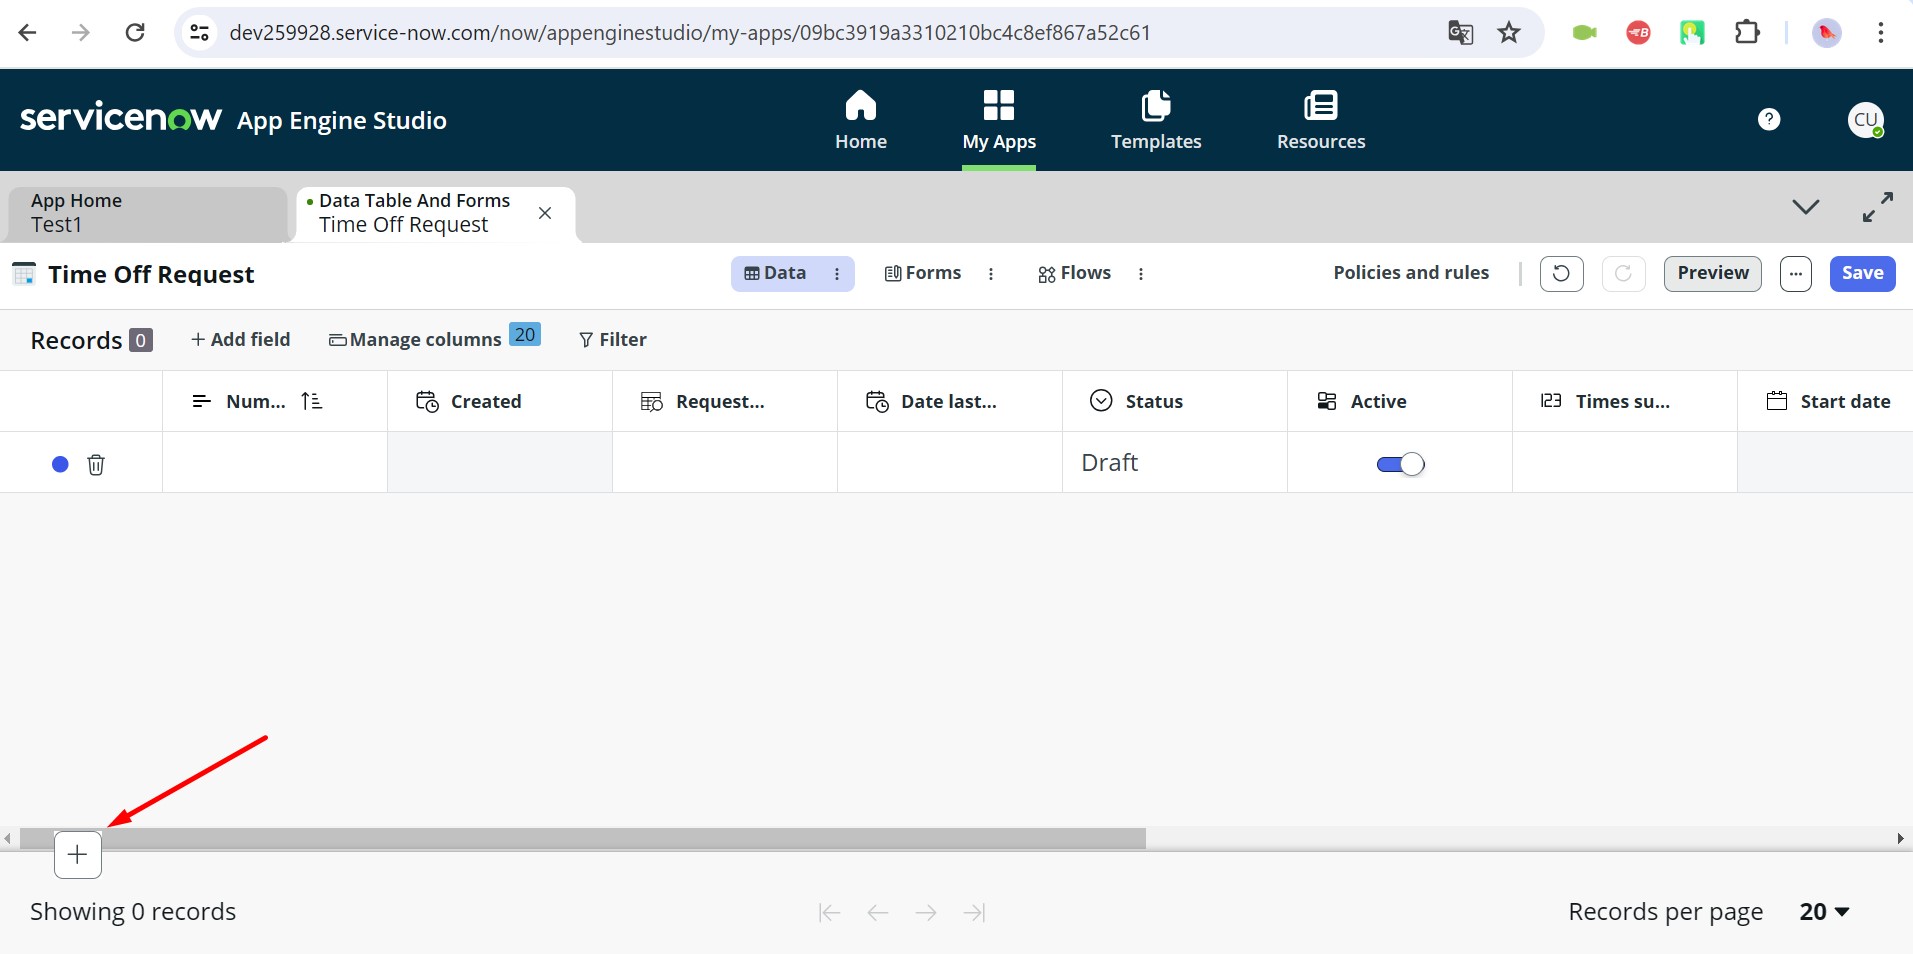Click Add field
1913x954 pixels.
coord(241,340)
